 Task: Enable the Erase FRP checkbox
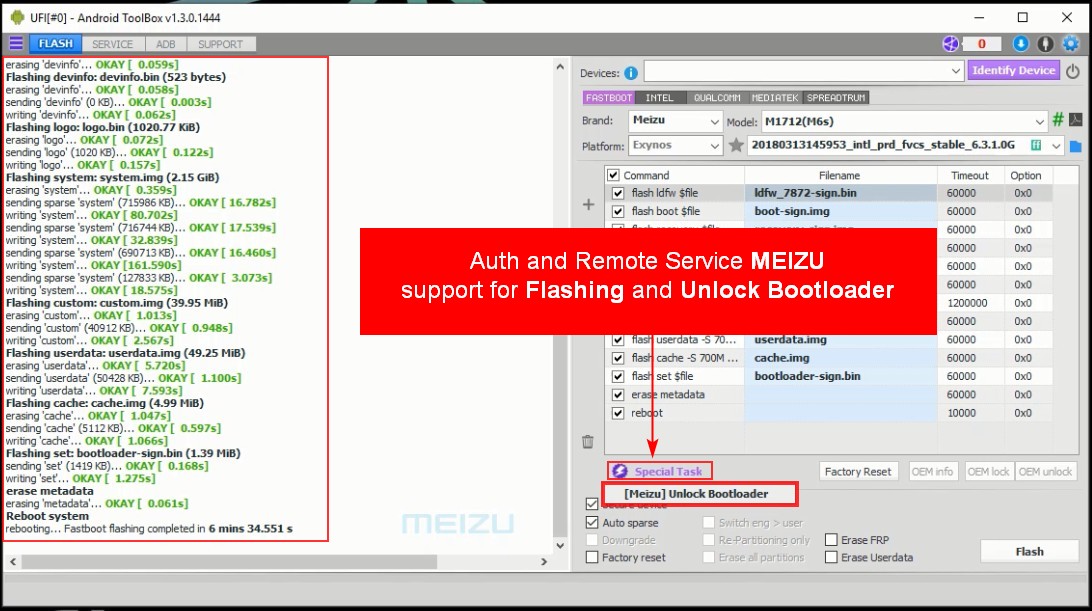[831, 540]
